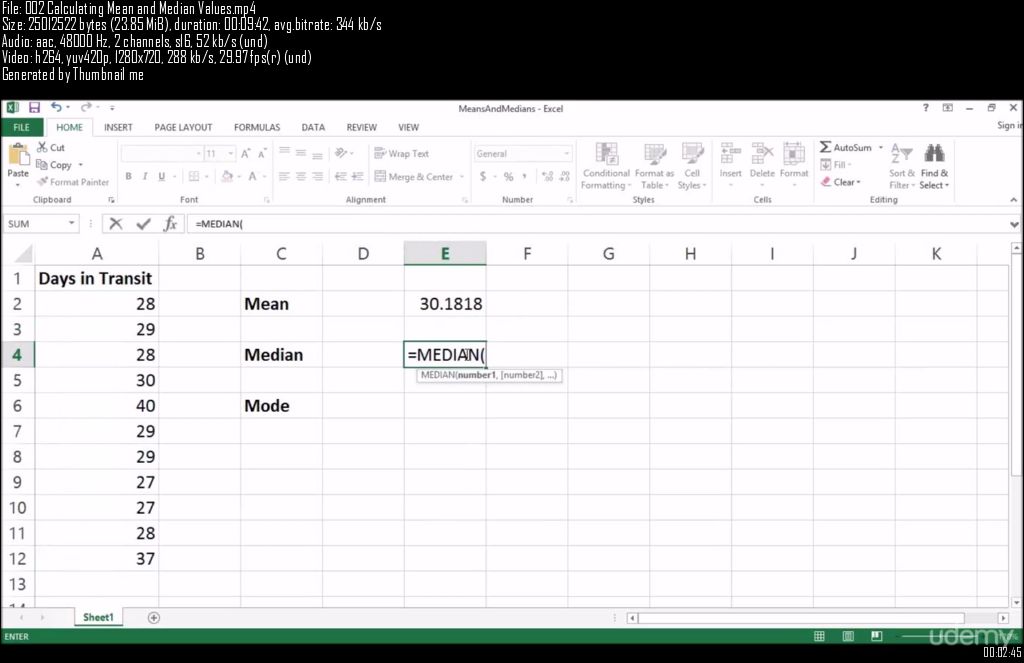1024x663 pixels.
Task: Click Wrap Text button
Action: point(401,154)
